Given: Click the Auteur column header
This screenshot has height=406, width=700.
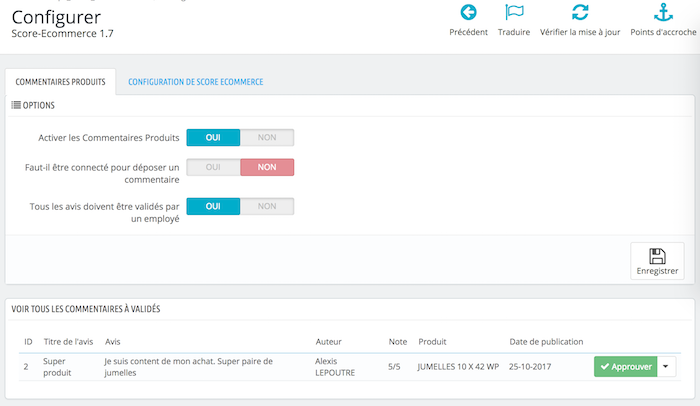Looking at the screenshot, I should point(329,342).
